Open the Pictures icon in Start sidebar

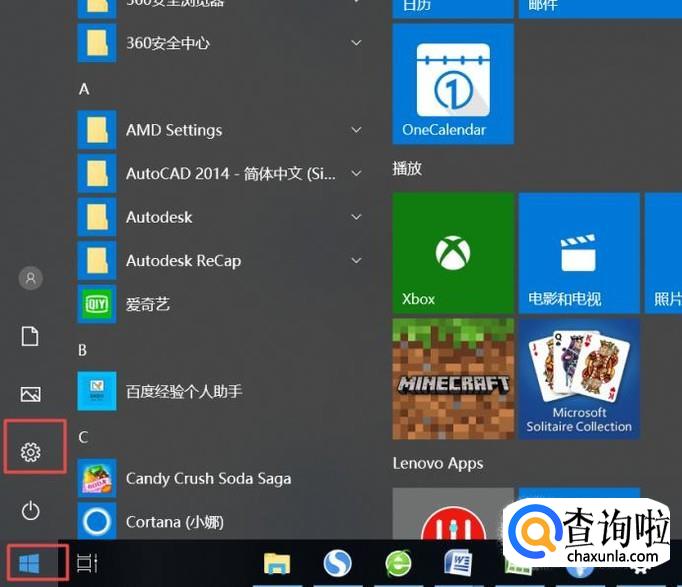coord(30,394)
